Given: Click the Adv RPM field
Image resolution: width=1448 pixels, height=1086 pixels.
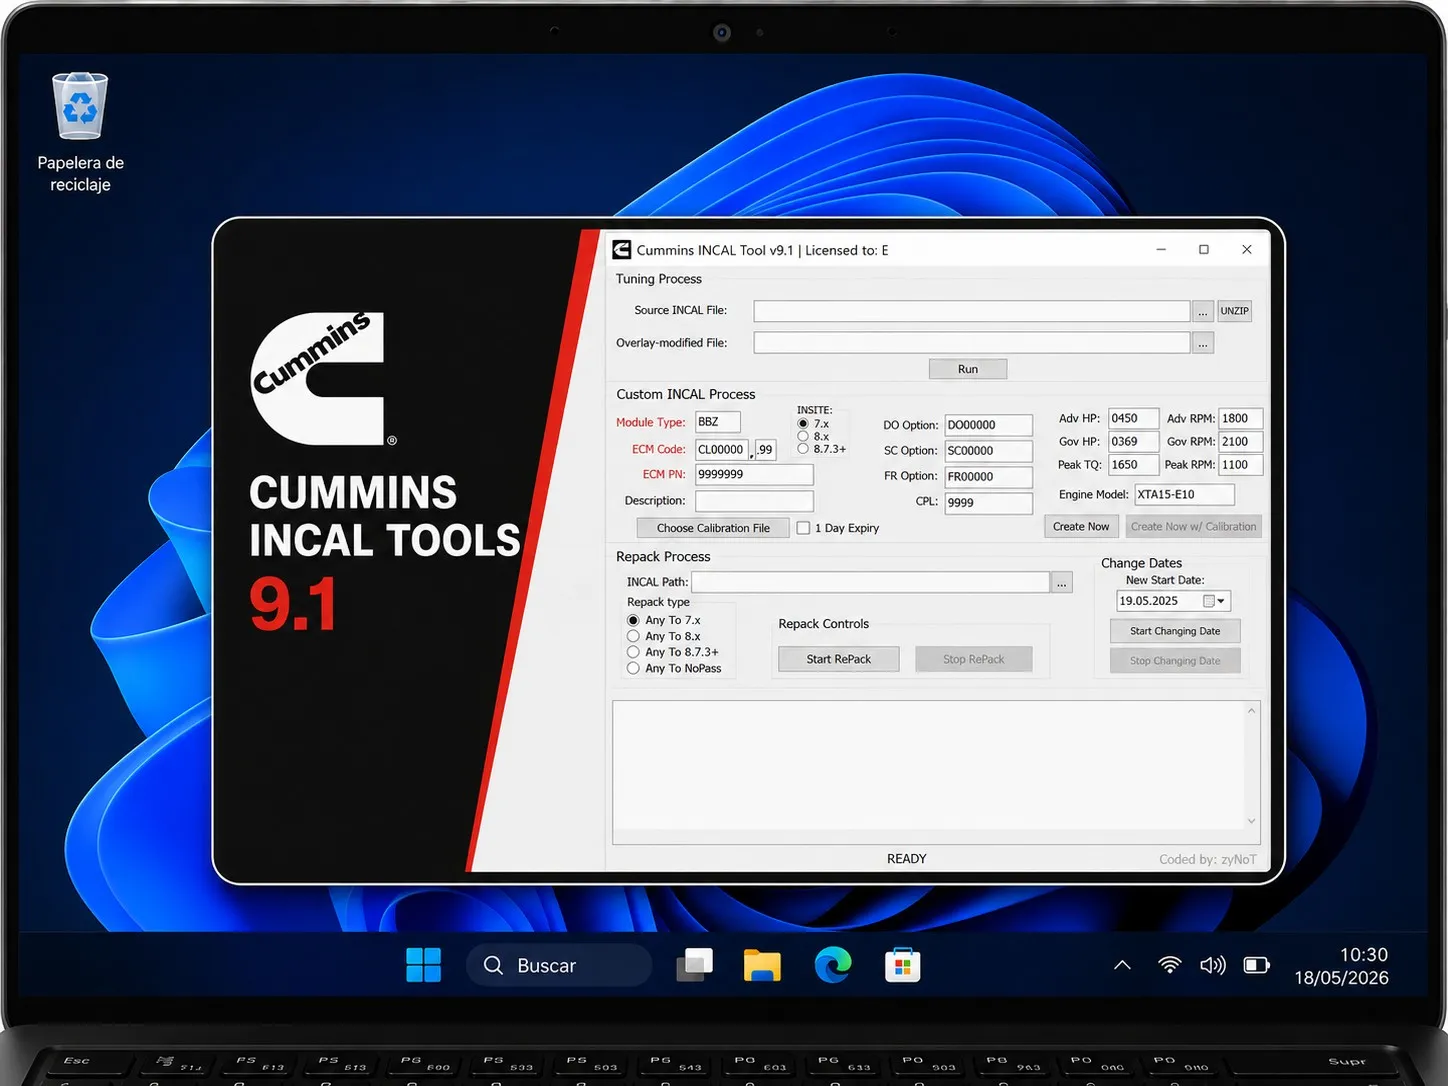Looking at the screenshot, I should click(1240, 418).
